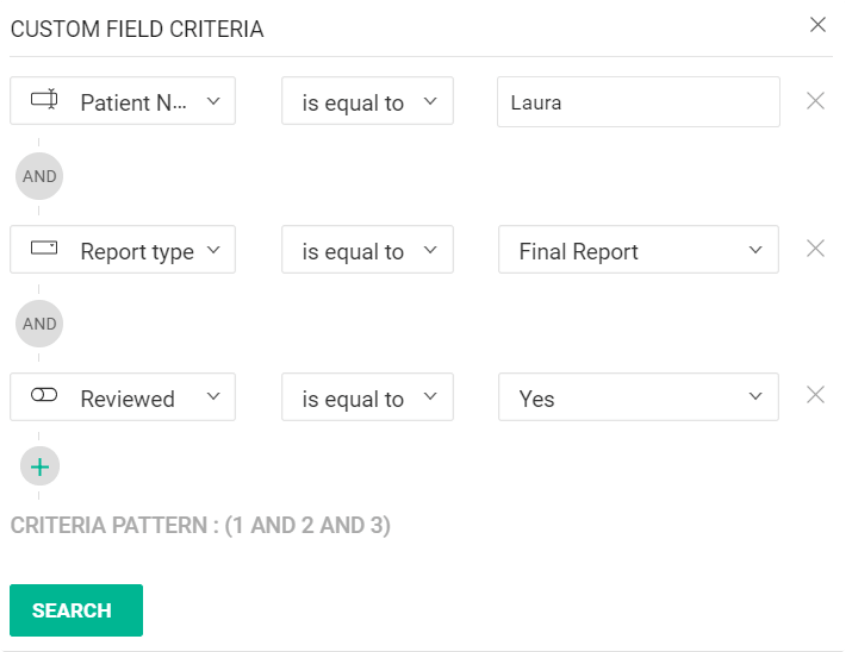Open the Patient Name field dropdown
846x652 pixels.
point(212,101)
